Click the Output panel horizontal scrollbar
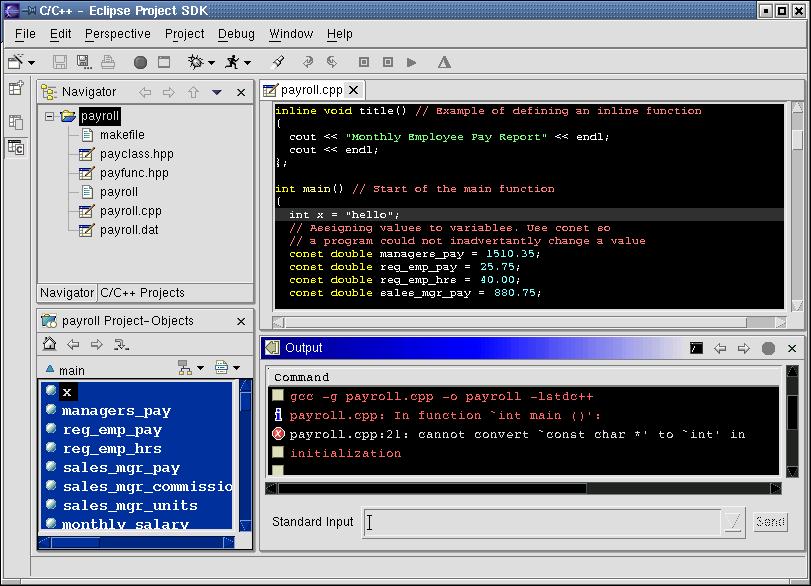This screenshot has height=586, width=811. [430, 489]
